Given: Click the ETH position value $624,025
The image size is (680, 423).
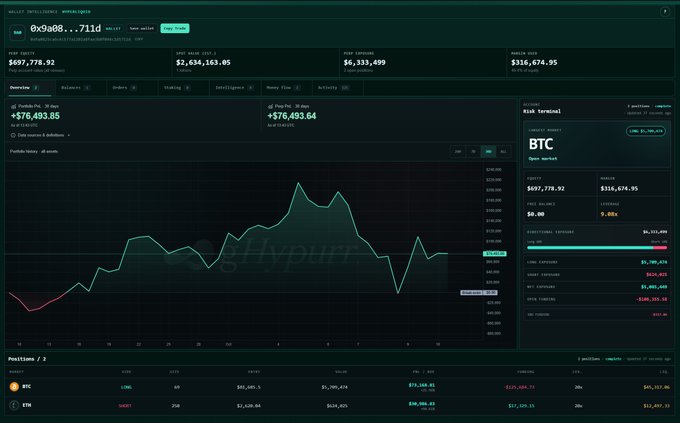Looking at the screenshot, I should coord(337,406).
